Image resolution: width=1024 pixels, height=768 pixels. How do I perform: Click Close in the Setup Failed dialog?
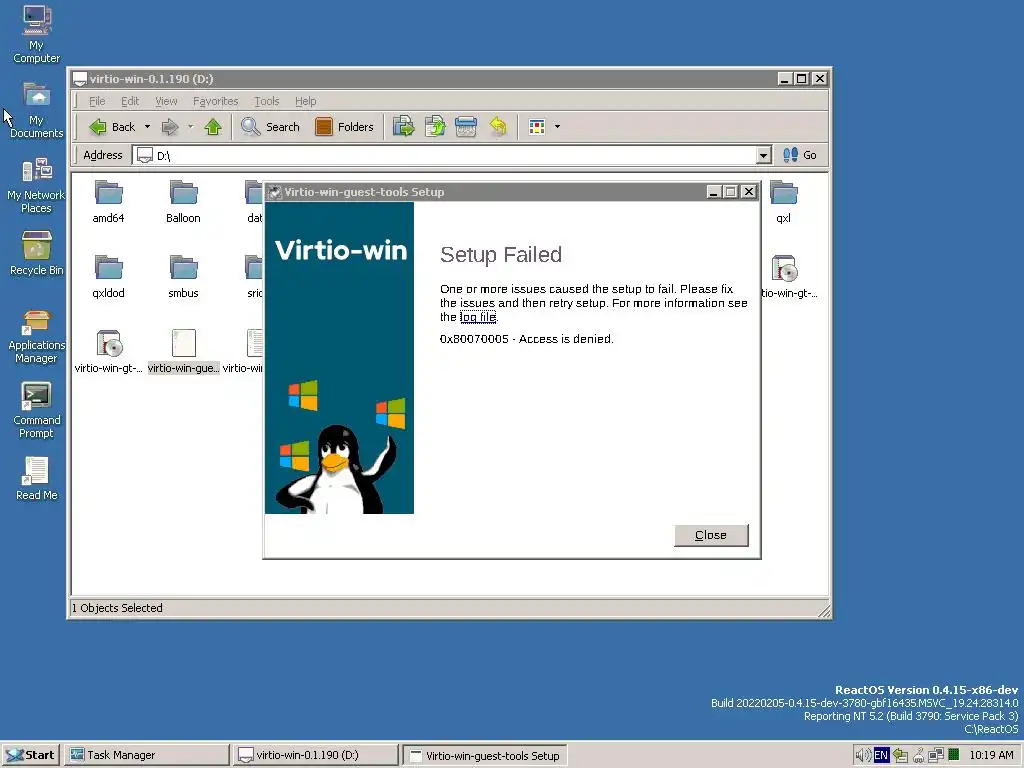click(711, 536)
